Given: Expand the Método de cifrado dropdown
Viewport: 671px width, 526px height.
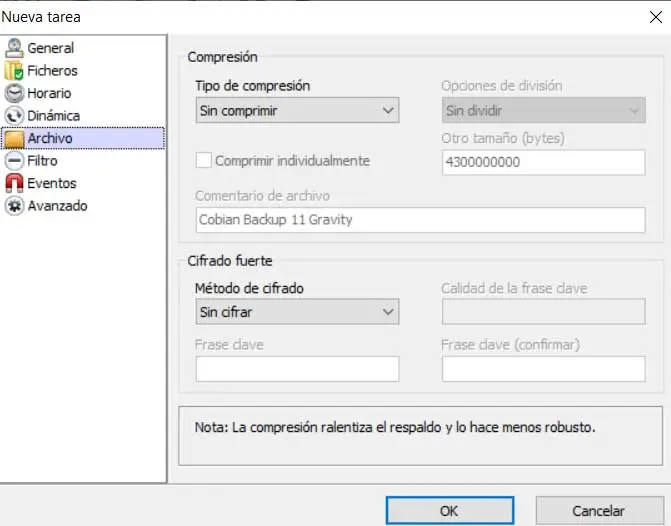Looking at the screenshot, I should 297,313.
